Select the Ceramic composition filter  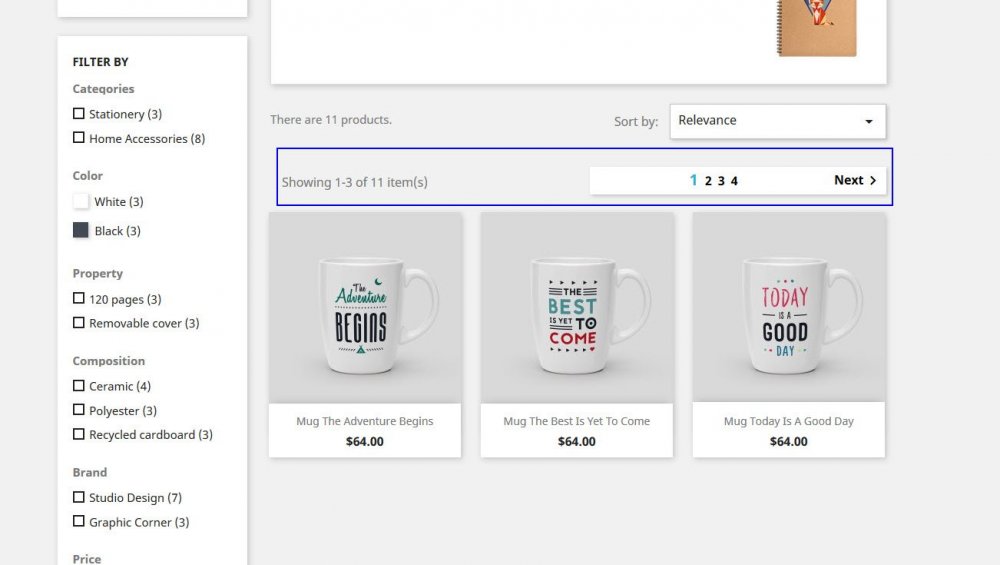click(x=78, y=386)
